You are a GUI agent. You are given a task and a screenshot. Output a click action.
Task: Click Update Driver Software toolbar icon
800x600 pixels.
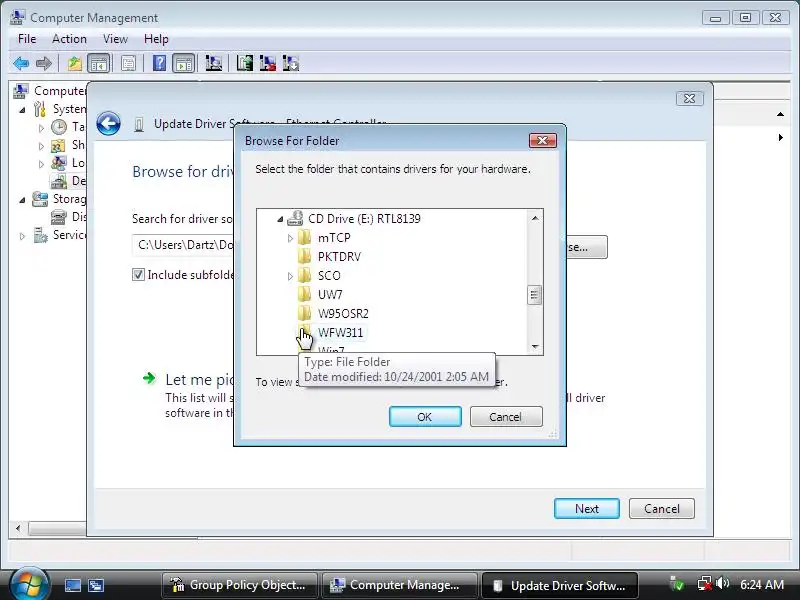point(245,64)
